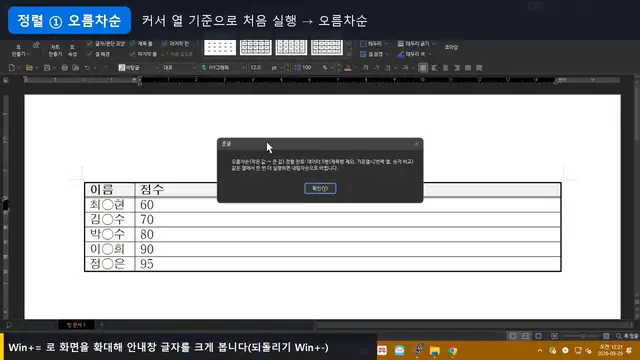Screen dimensions: 640x360
Task: Click the 표 속성 button
Action: [x=72, y=51]
